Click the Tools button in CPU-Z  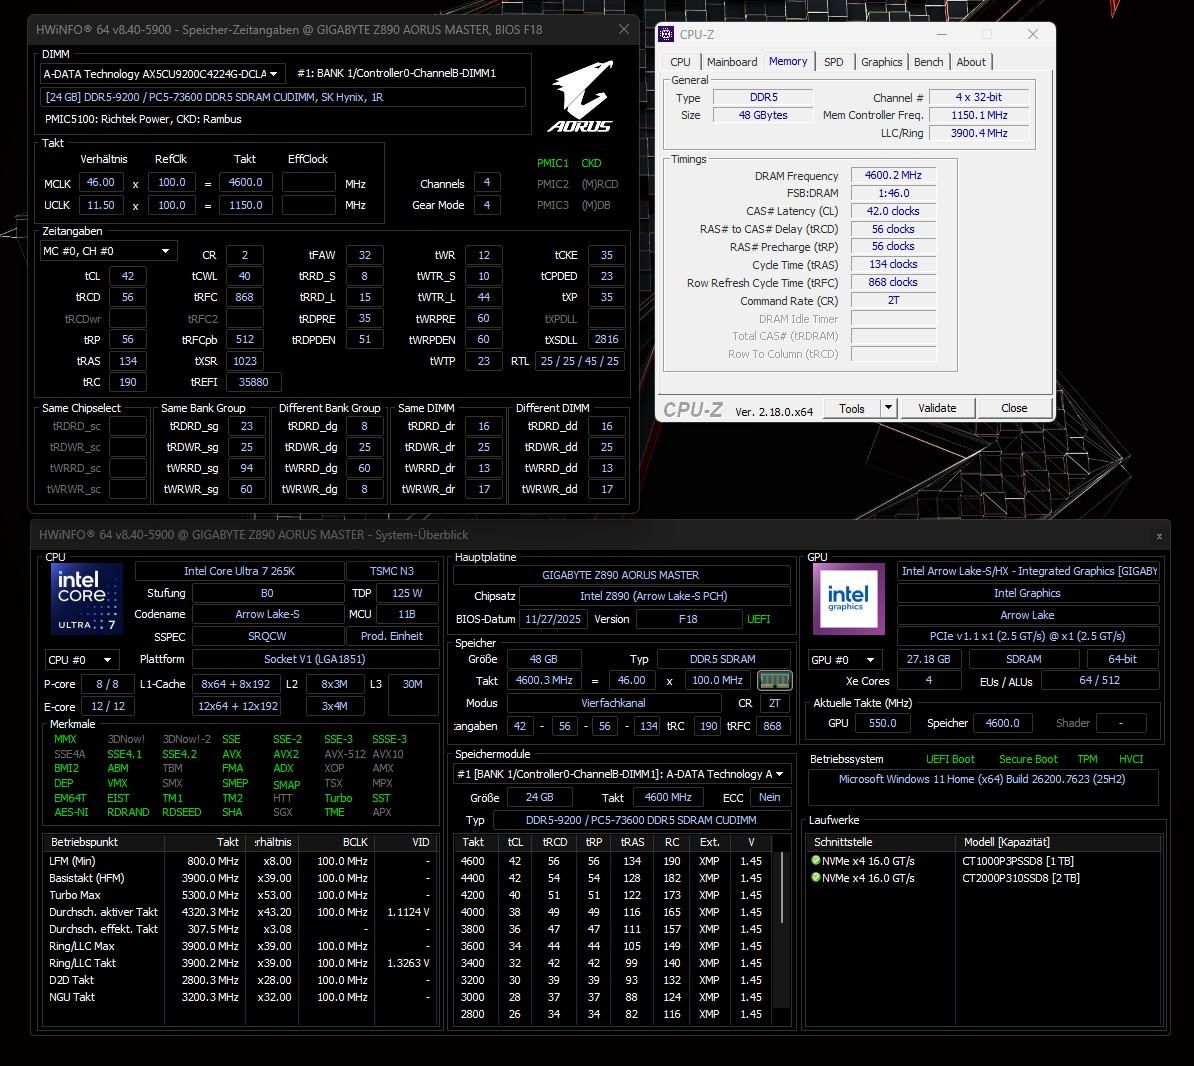pos(851,408)
